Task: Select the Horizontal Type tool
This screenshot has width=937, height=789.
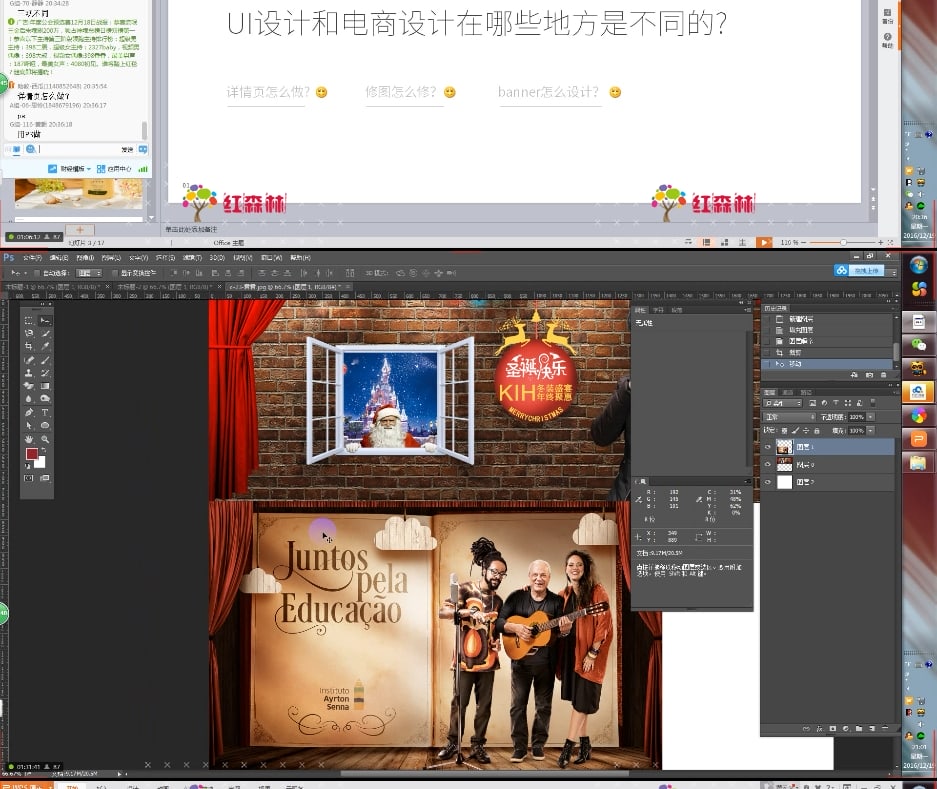Action: (x=45, y=412)
